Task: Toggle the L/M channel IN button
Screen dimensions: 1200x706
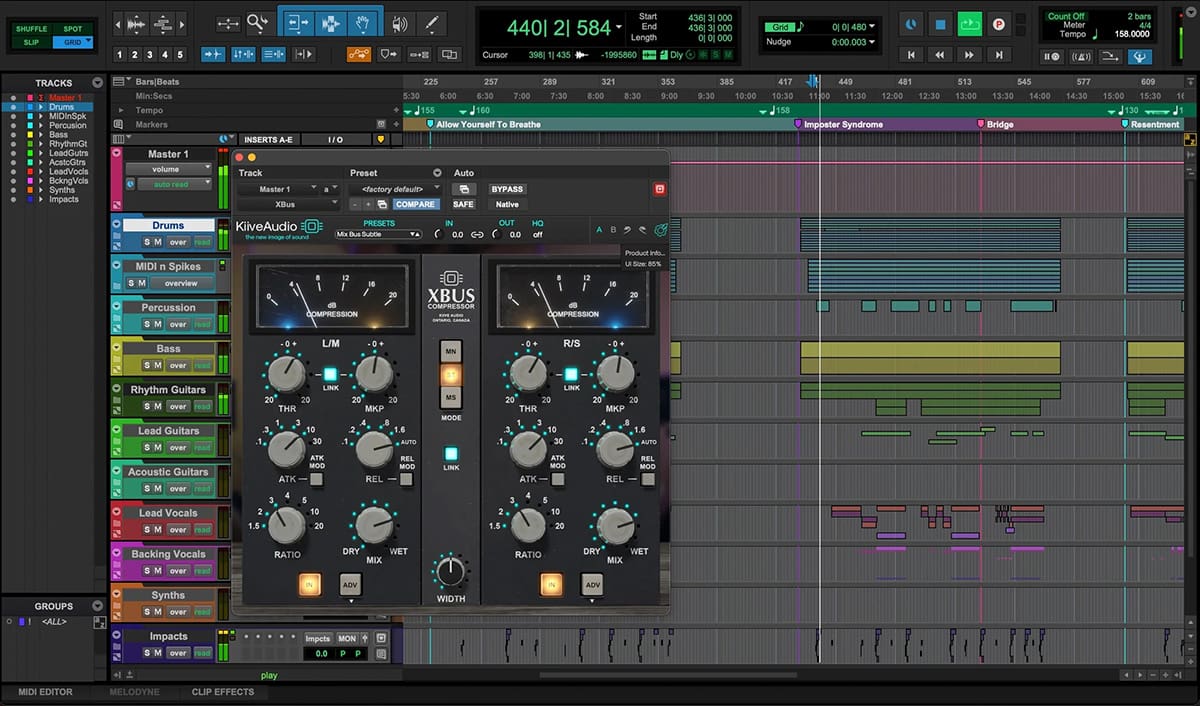Action: tap(309, 584)
